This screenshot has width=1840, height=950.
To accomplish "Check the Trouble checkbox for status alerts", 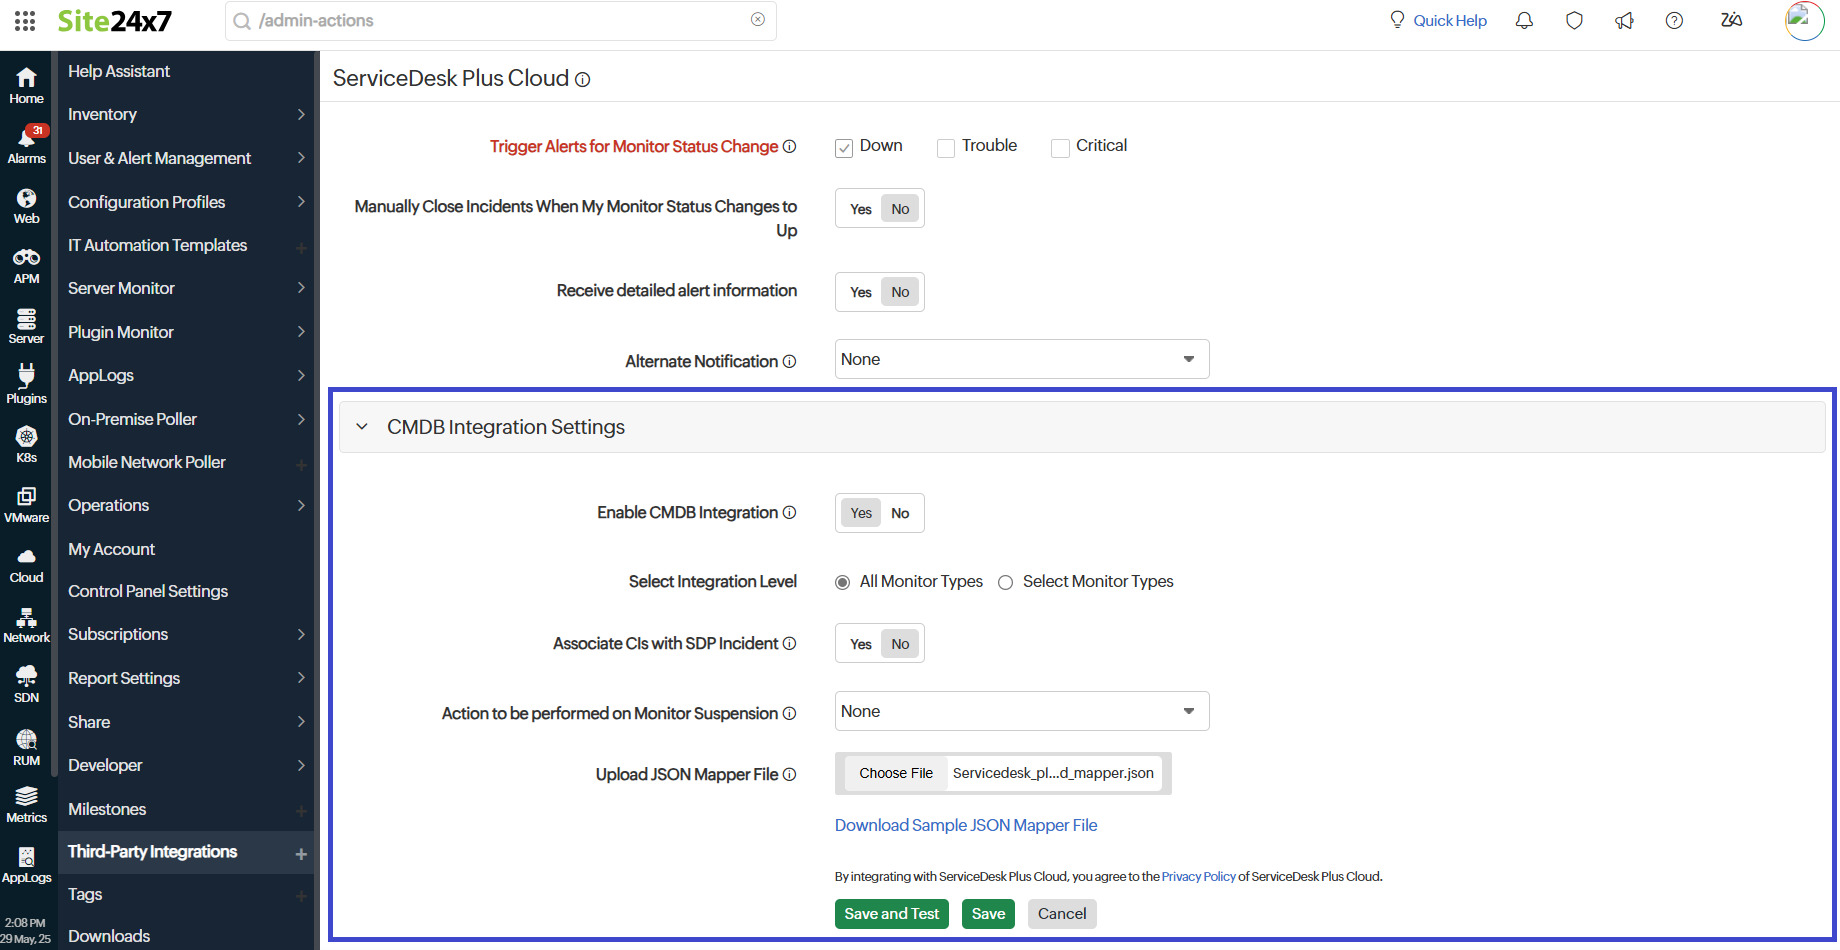I will point(945,147).
